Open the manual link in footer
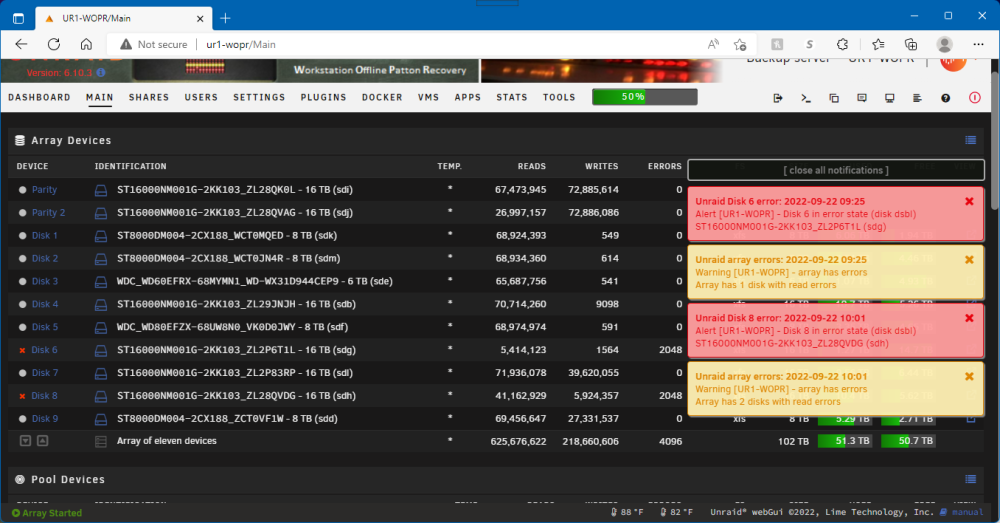The height and width of the screenshot is (523, 1000). (x=967, y=512)
